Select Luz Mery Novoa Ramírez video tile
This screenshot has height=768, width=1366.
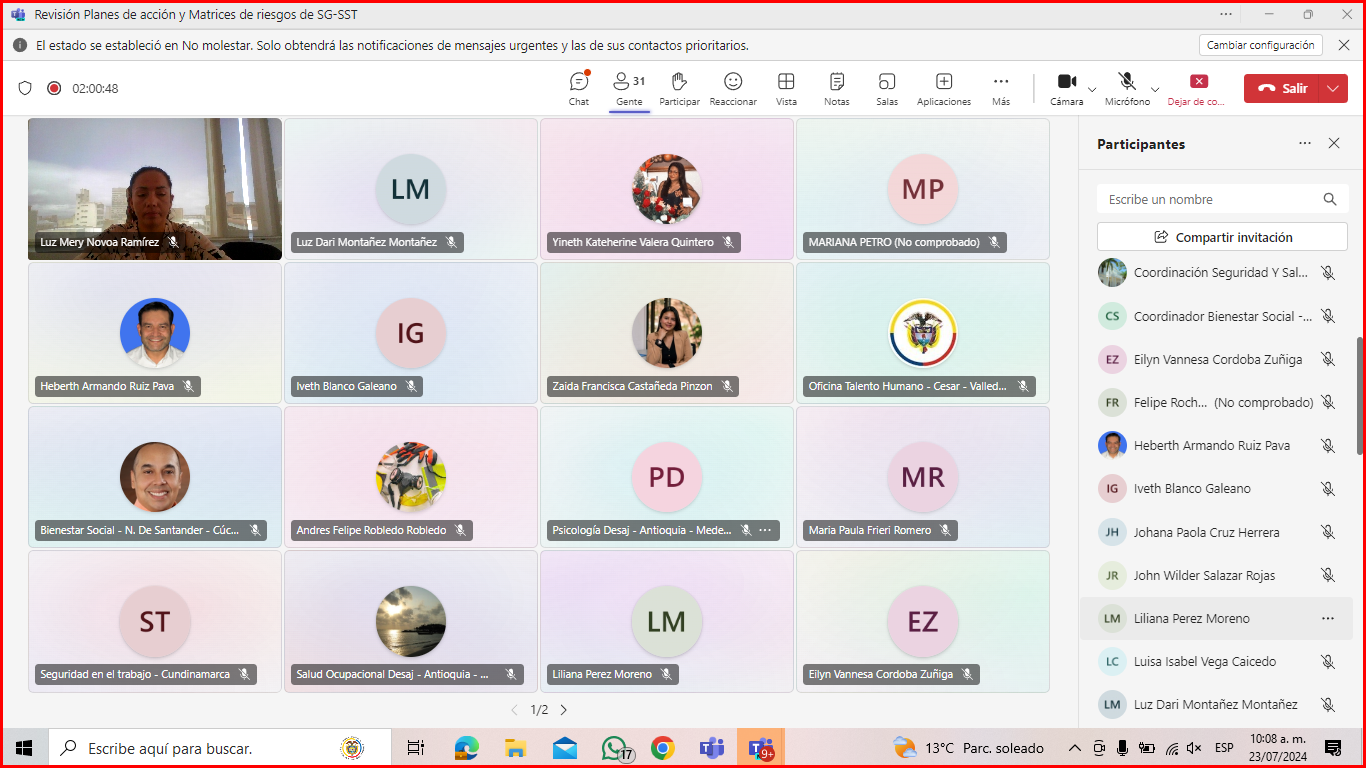155,189
